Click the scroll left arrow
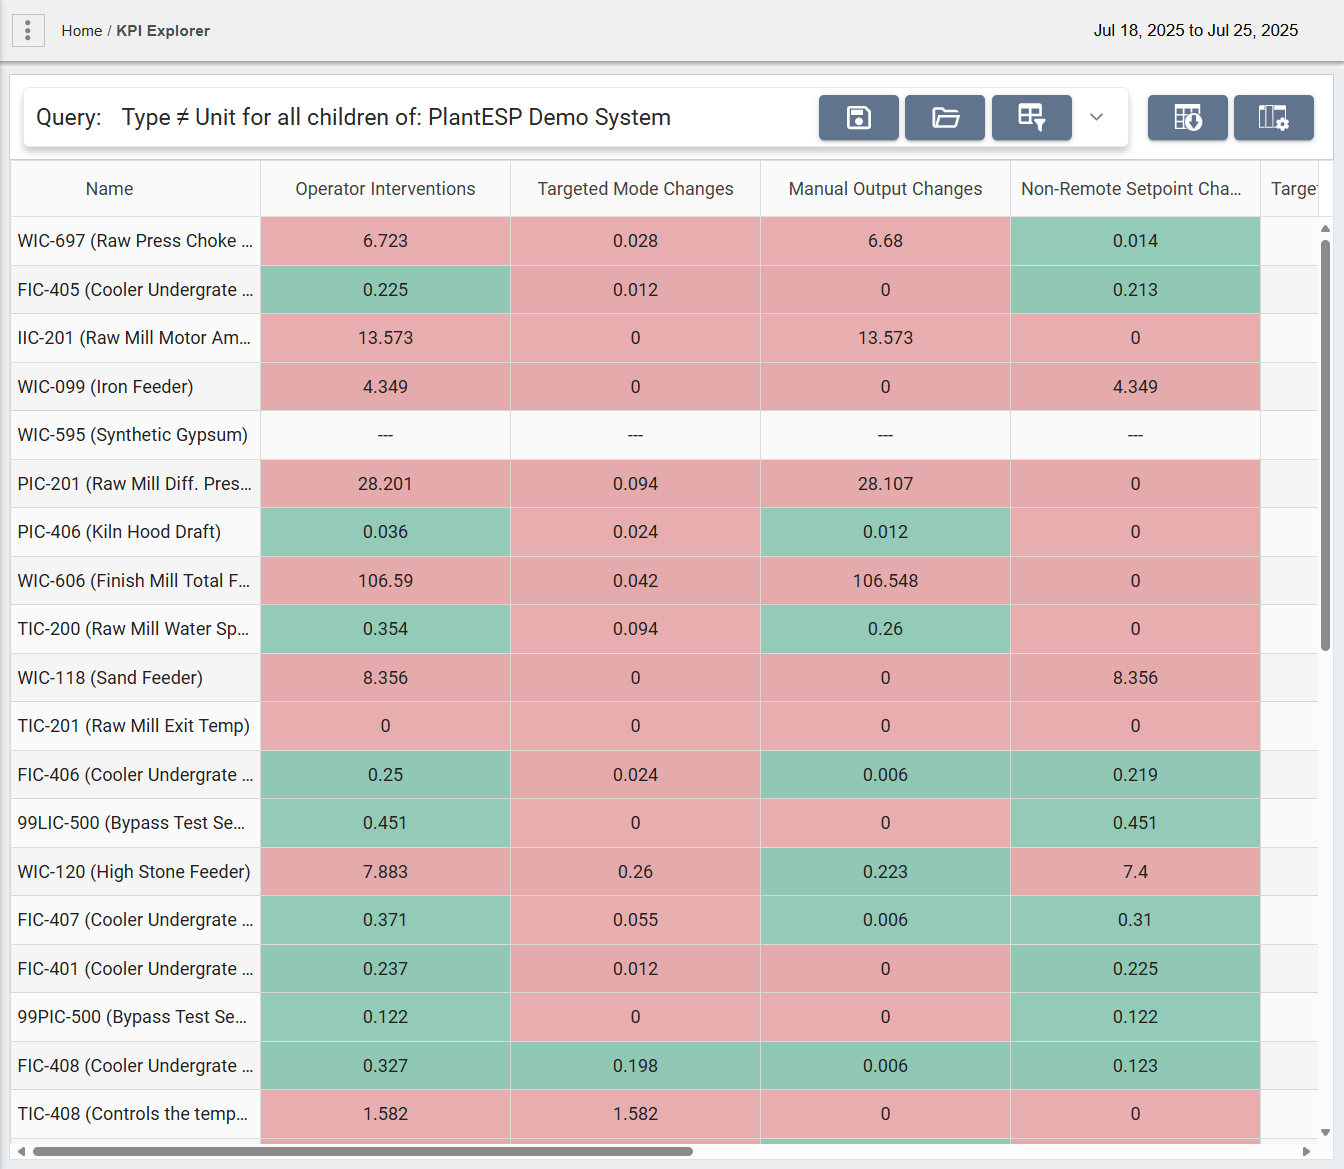The width and height of the screenshot is (1344, 1169). point(21,1151)
